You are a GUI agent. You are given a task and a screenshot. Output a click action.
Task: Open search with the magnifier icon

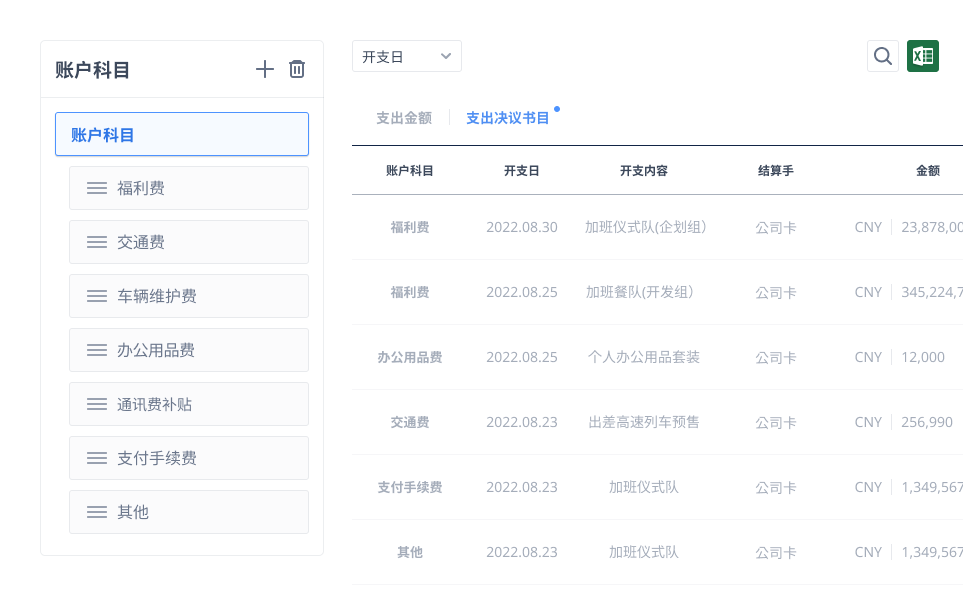pos(882,56)
